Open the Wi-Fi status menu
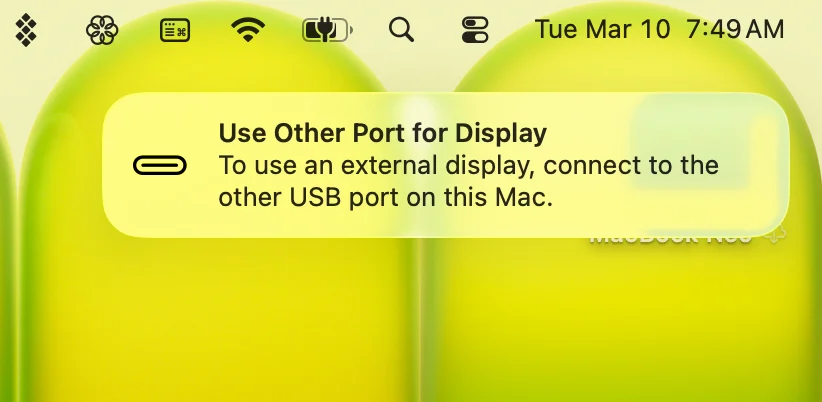This screenshot has width=822, height=402. pos(248,30)
